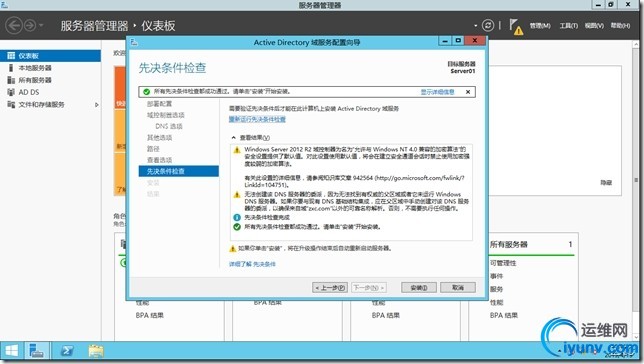Click the back arrow navigation button
644x364 pixels.
click(x=14, y=25)
